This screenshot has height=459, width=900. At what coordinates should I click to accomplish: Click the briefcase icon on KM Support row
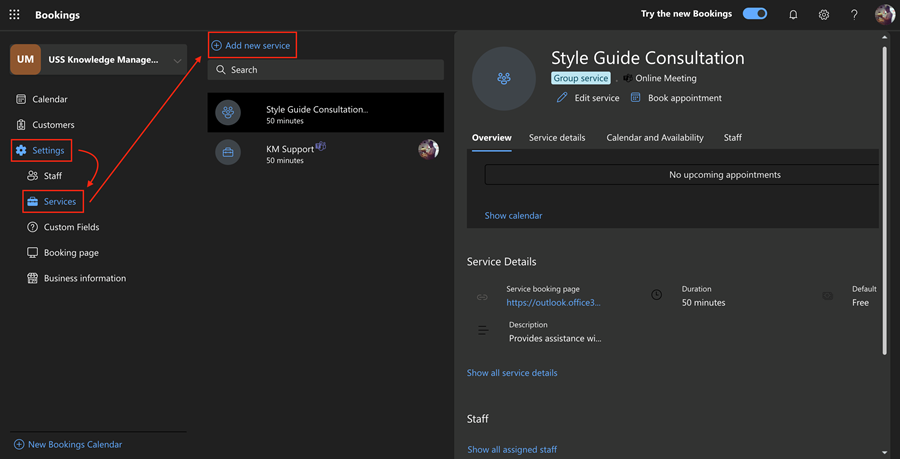[x=228, y=152]
